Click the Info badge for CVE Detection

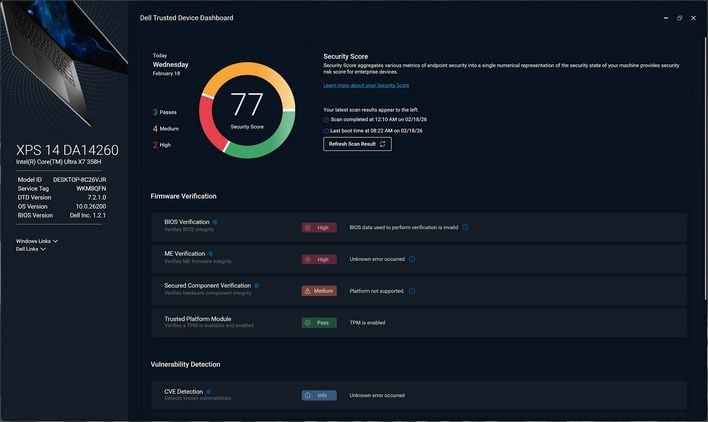coord(319,395)
